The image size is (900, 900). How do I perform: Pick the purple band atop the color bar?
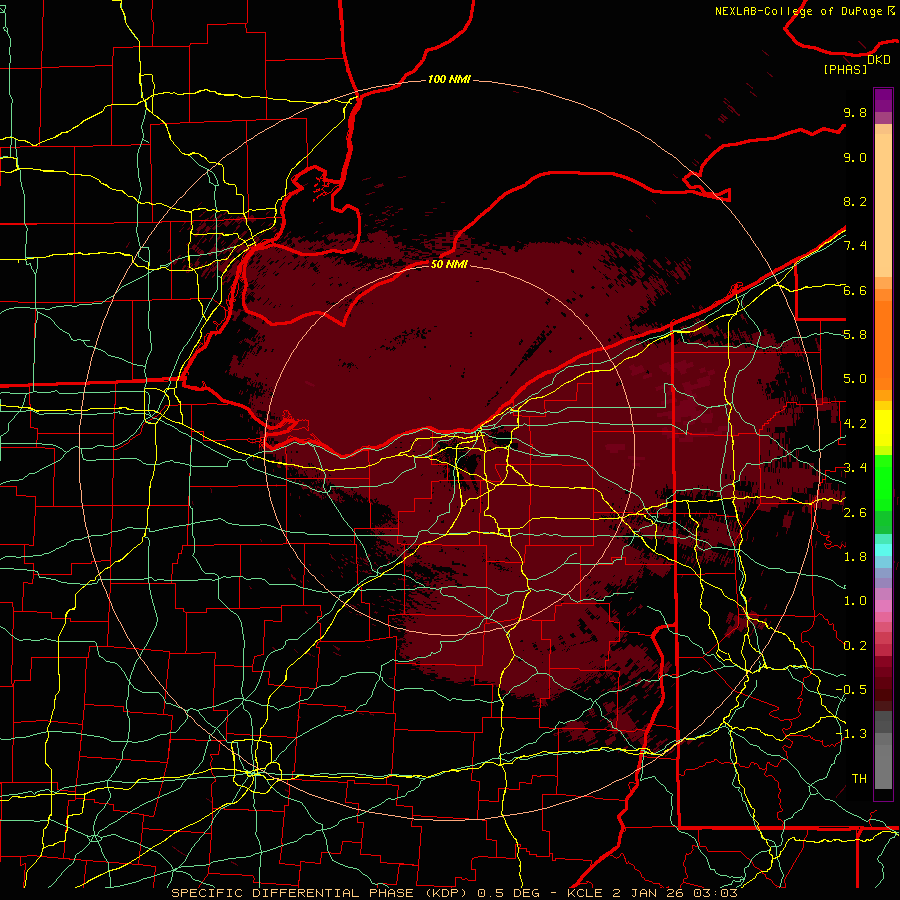coord(883,100)
